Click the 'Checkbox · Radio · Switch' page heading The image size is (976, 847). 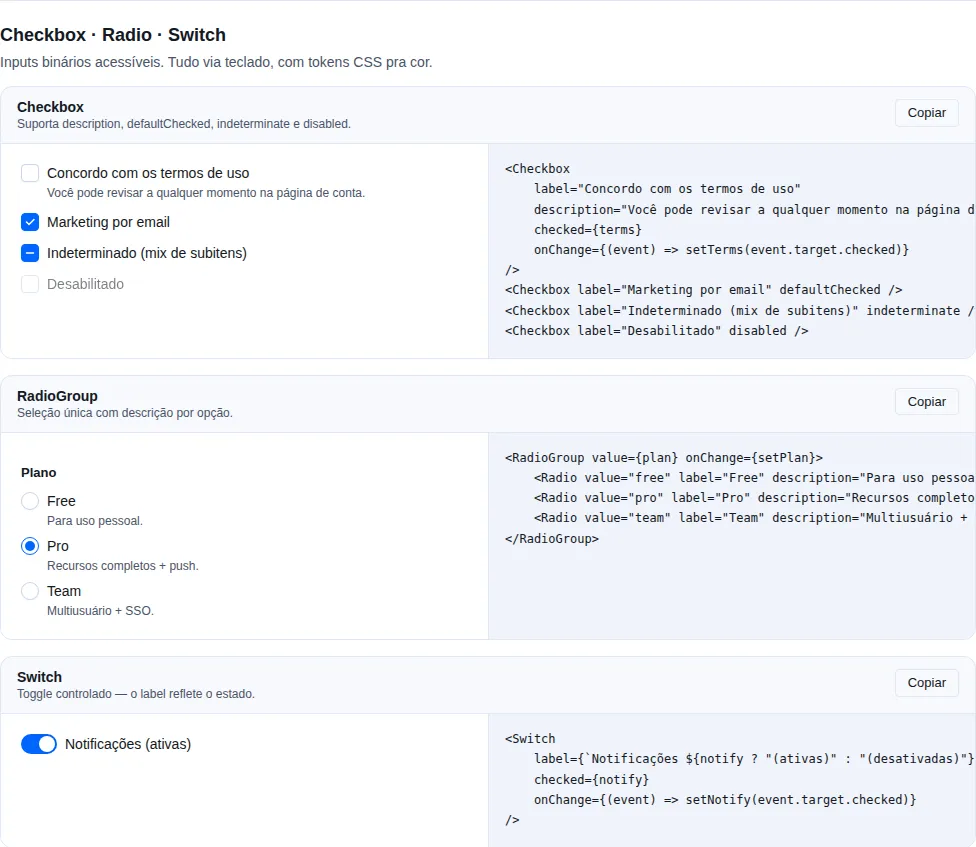click(x=113, y=35)
